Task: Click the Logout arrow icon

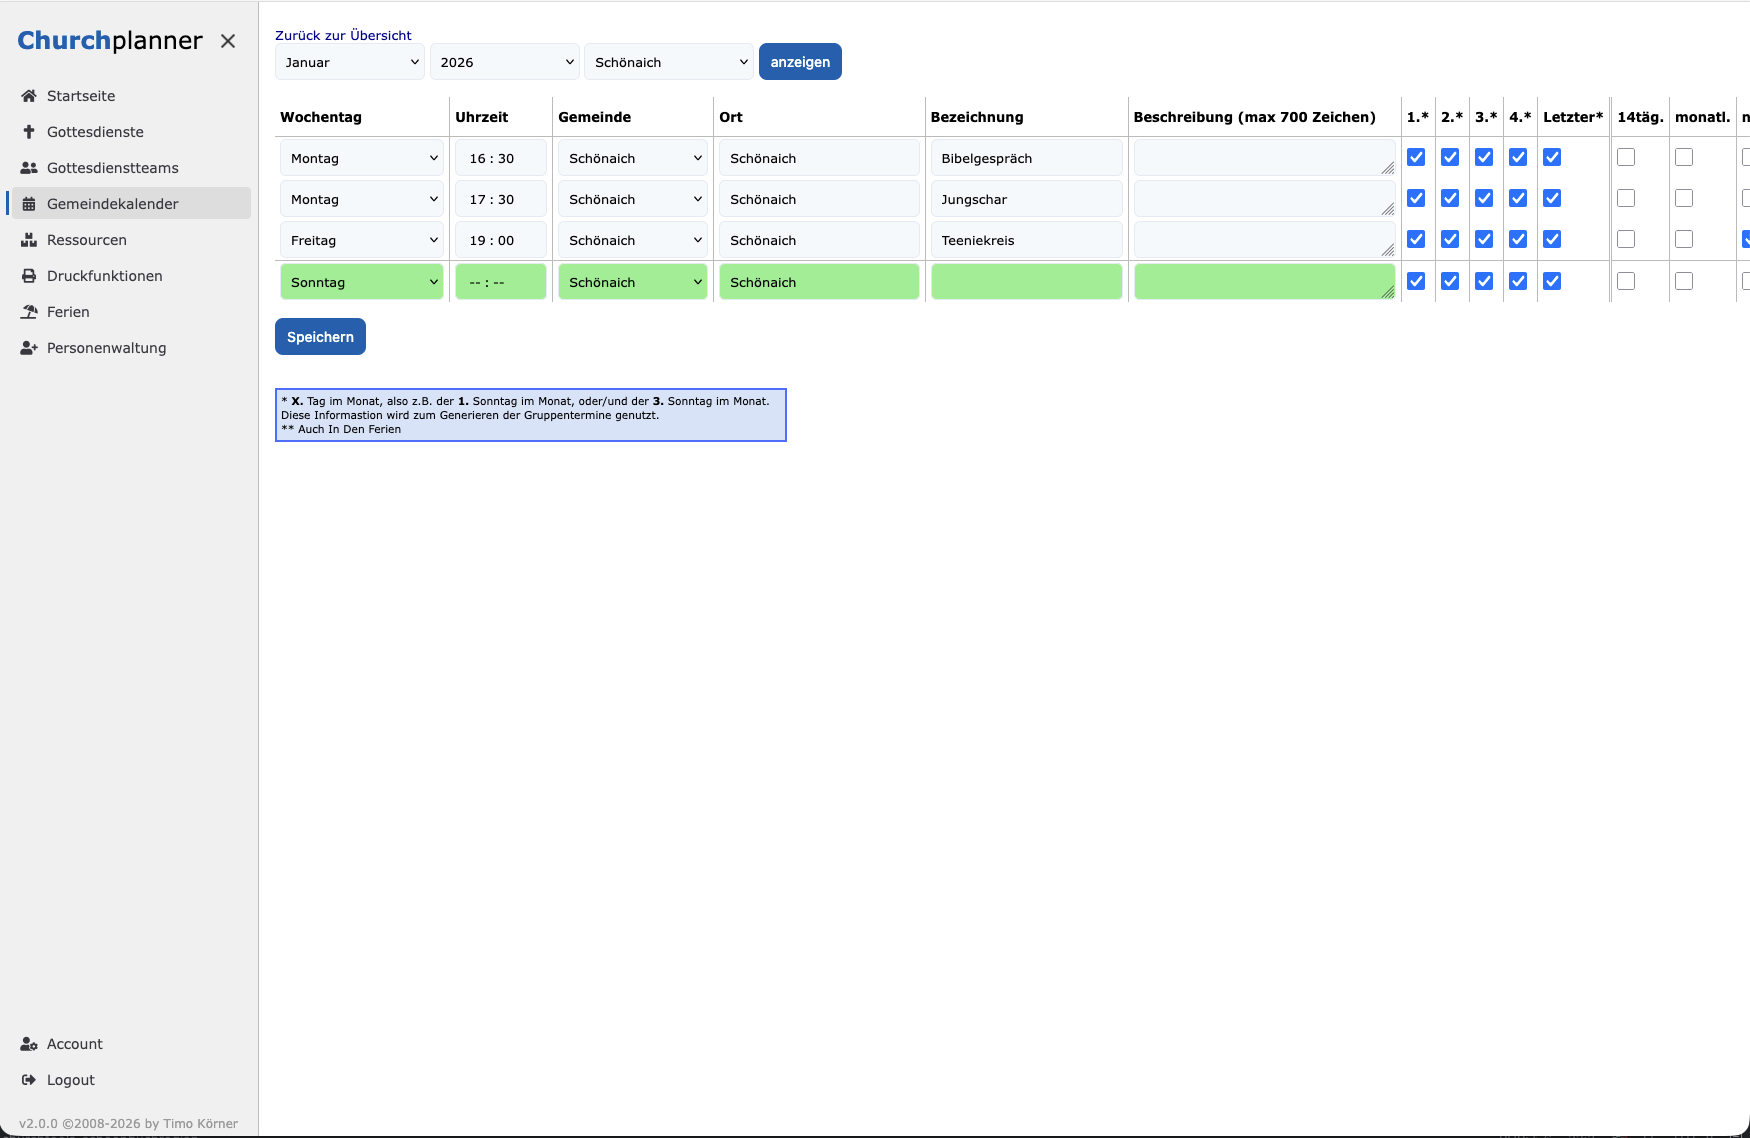Action: click(x=29, y=1080)
